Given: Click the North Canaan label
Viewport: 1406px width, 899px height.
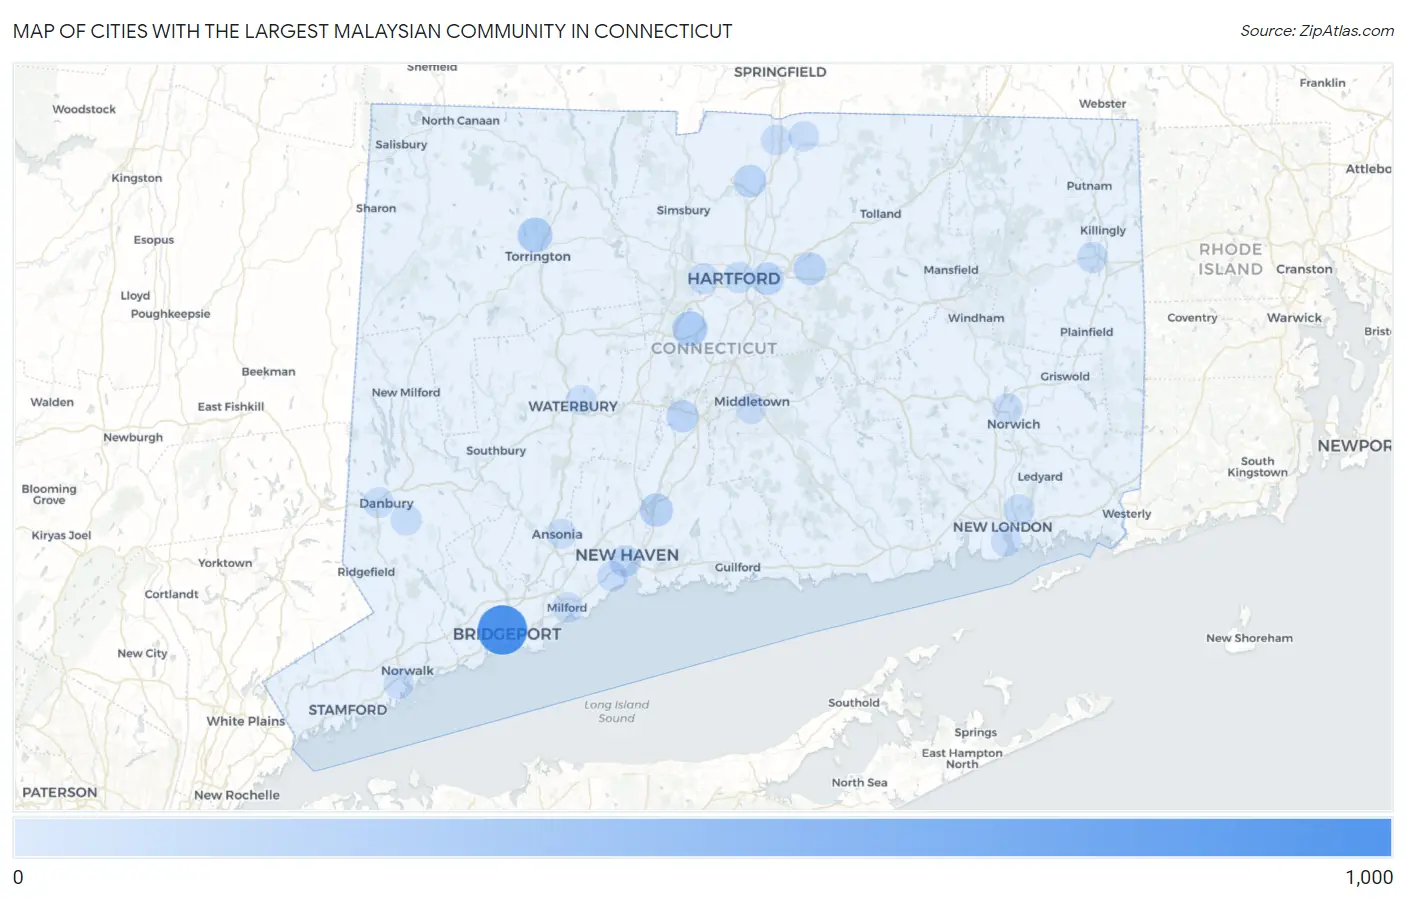Looking at the screenshot, I should [x=460, y=121].
